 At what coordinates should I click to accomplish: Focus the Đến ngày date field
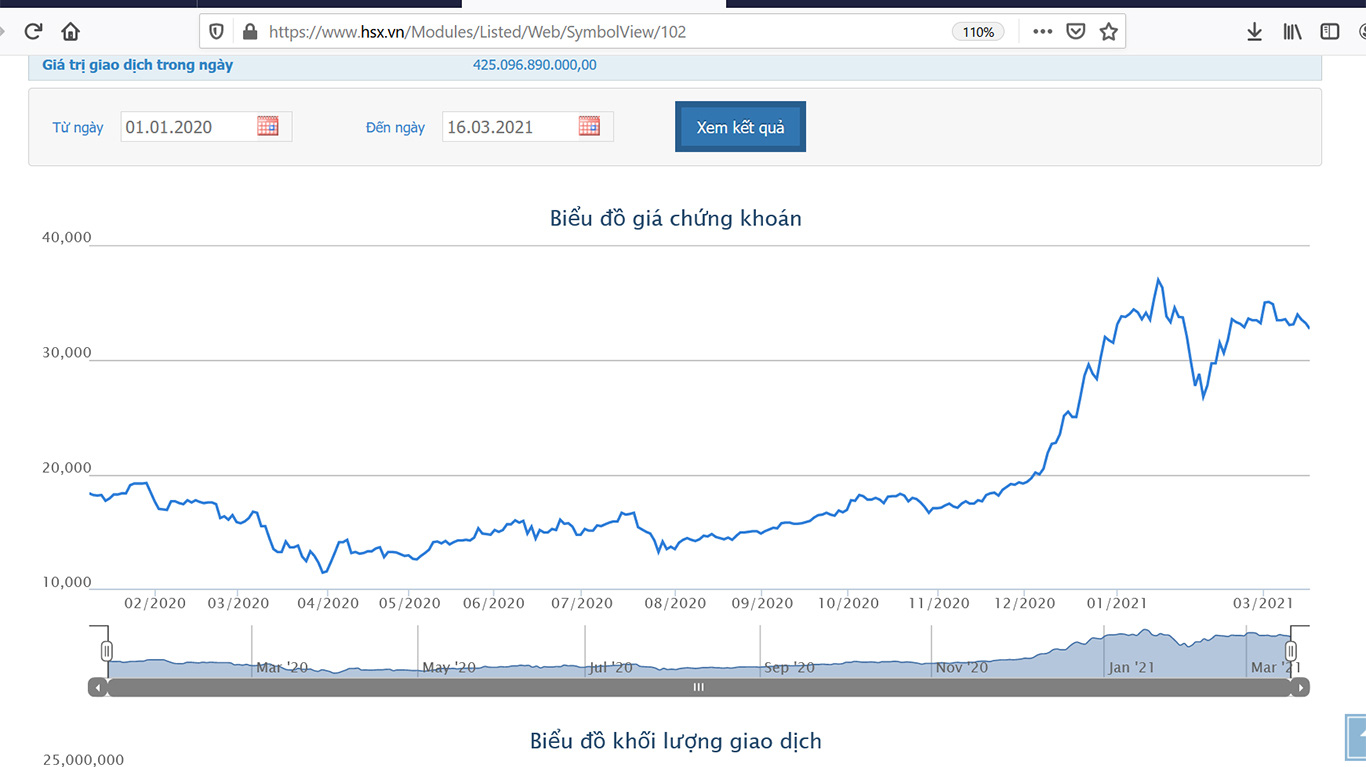[508, 127]
